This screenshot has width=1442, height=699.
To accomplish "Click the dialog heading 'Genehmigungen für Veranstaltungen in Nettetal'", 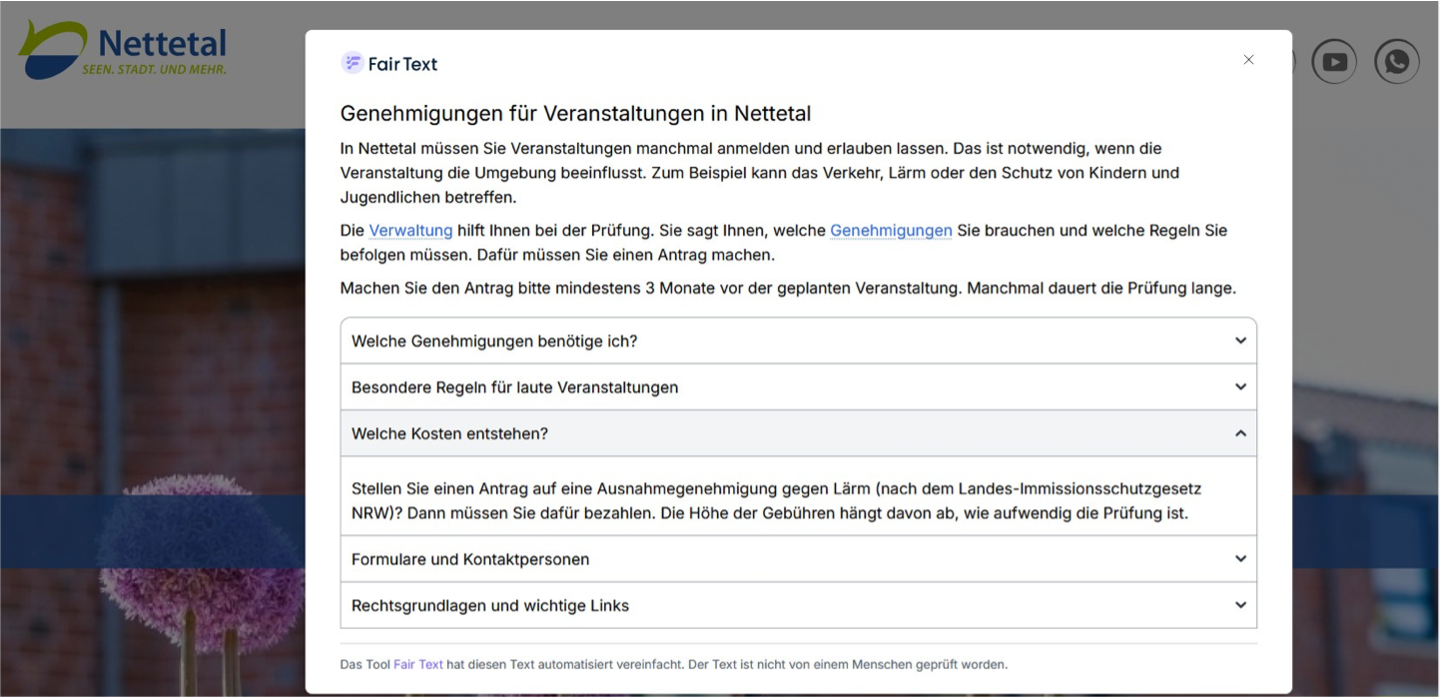I will [x=575, y=113].
